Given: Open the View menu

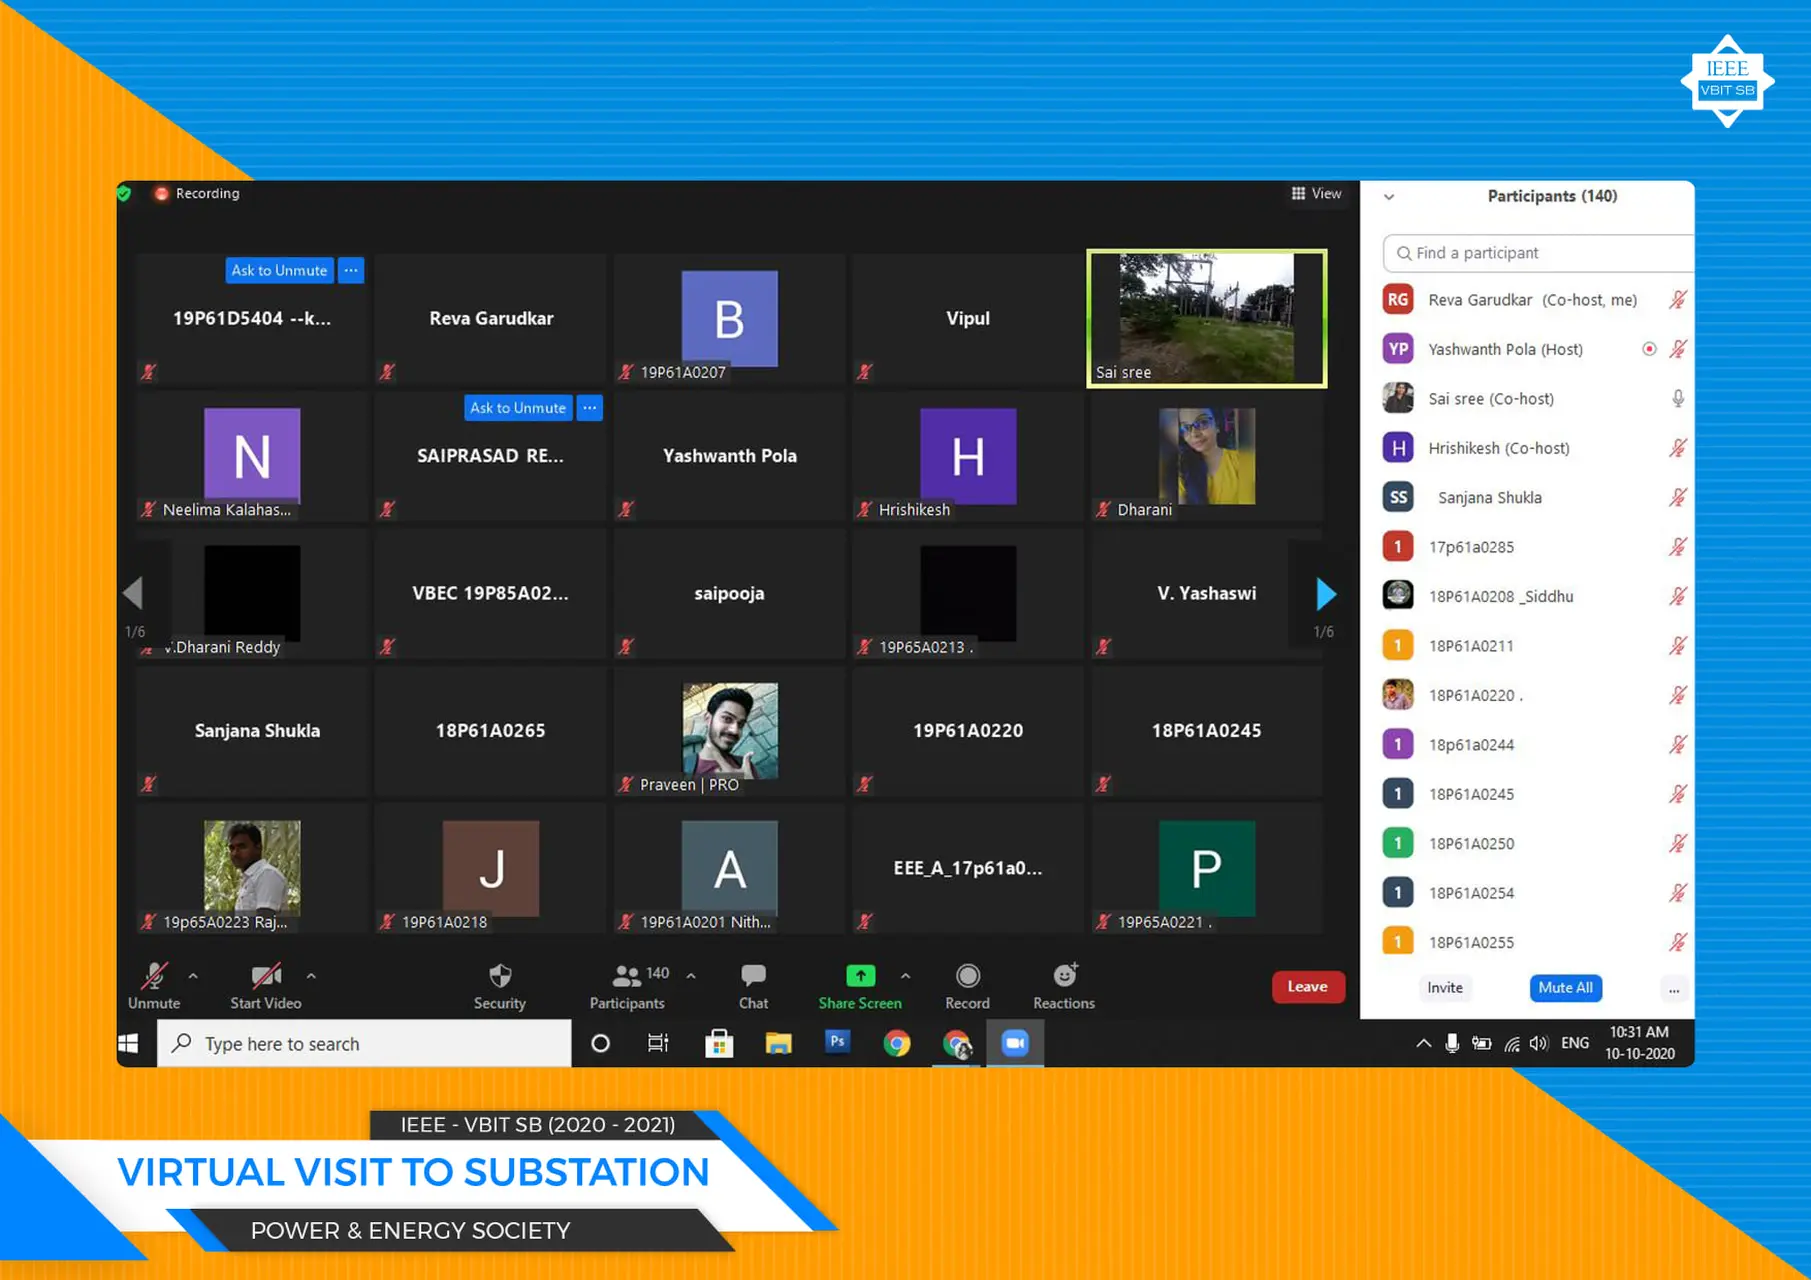Looking at the screenshot, I should point(1316,193).
